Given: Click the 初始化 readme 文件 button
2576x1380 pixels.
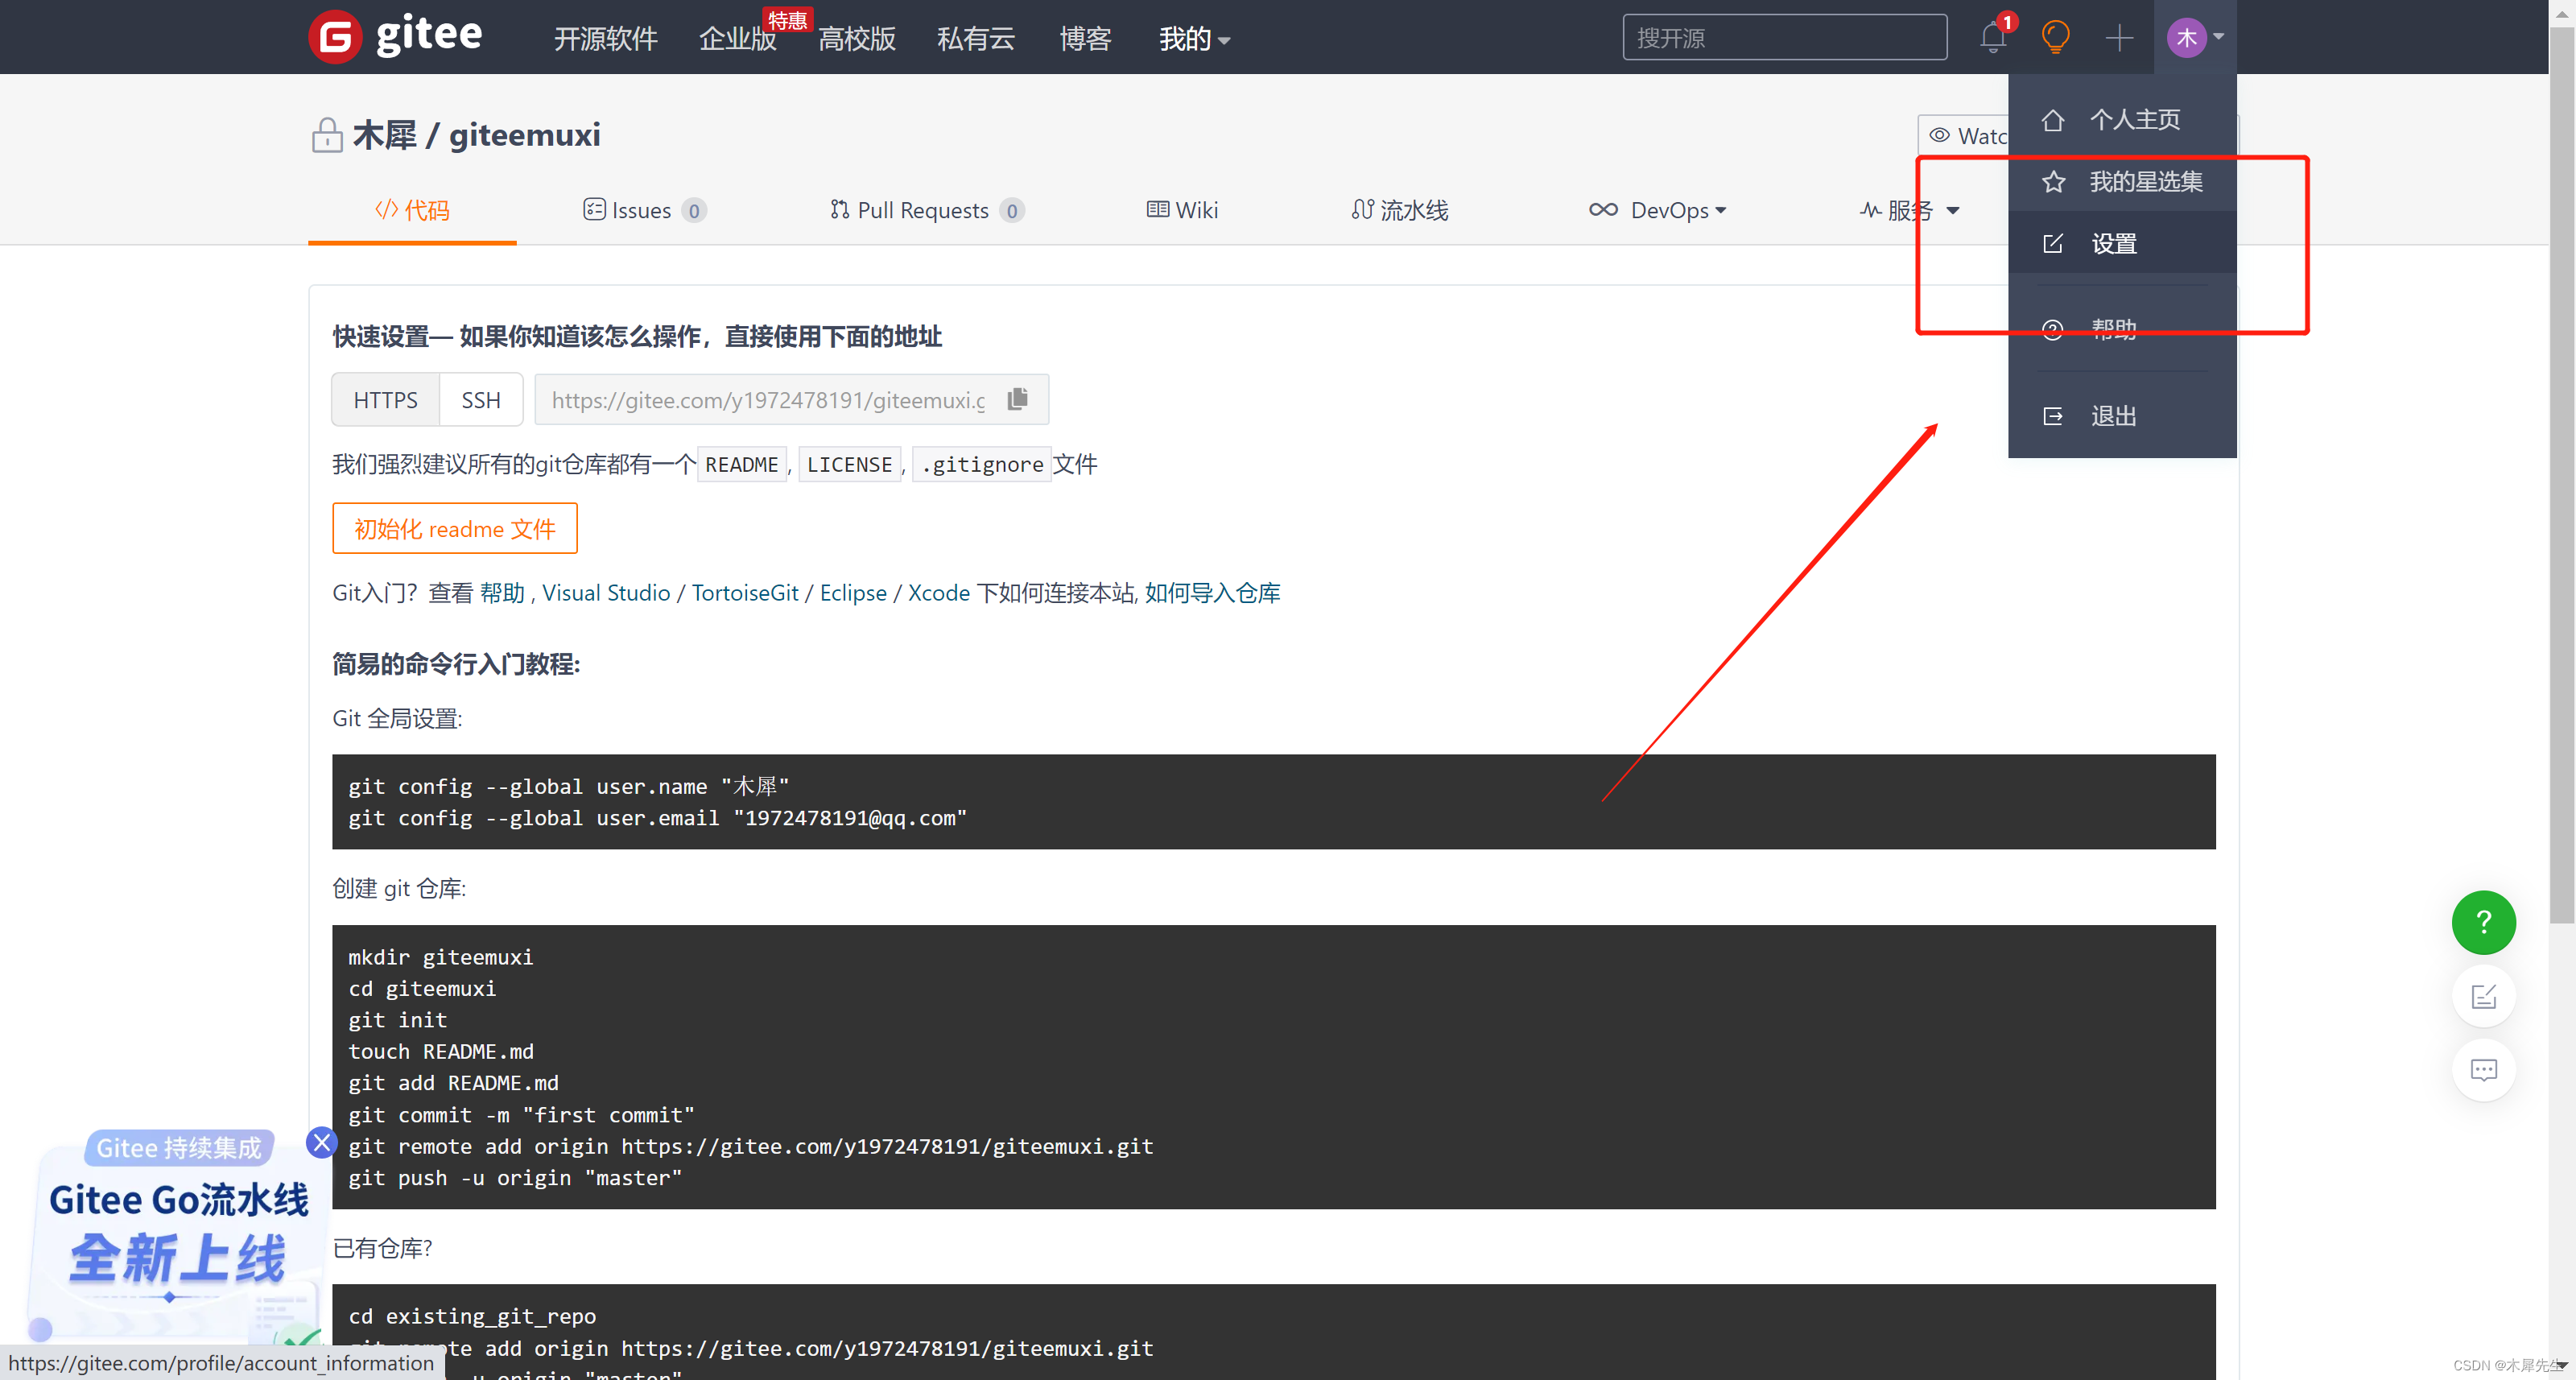Looking at the screenshot, I should (454, 528).
